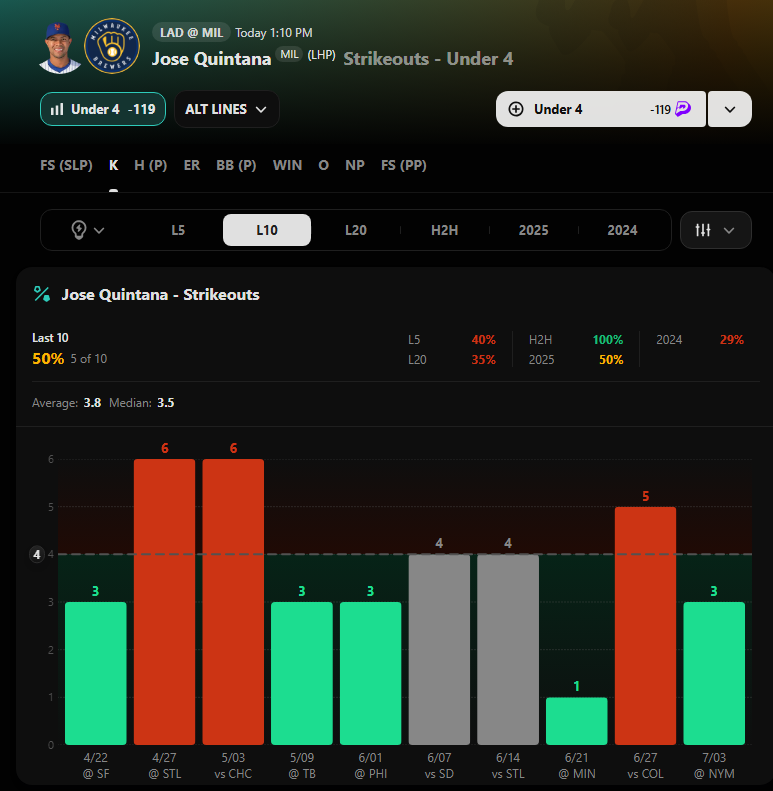Click the 6/27 vs COL red bar

(645, 626)
